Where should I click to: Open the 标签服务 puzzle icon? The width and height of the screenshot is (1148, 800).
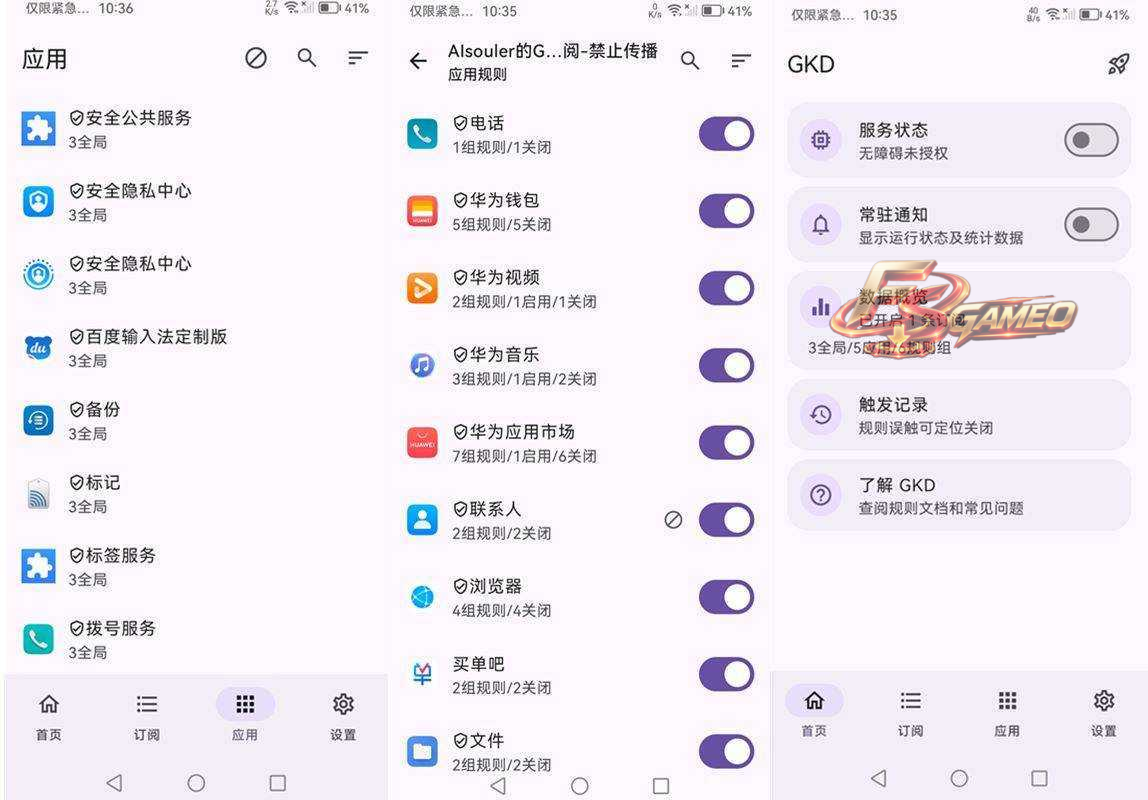[x=38, y=567]
